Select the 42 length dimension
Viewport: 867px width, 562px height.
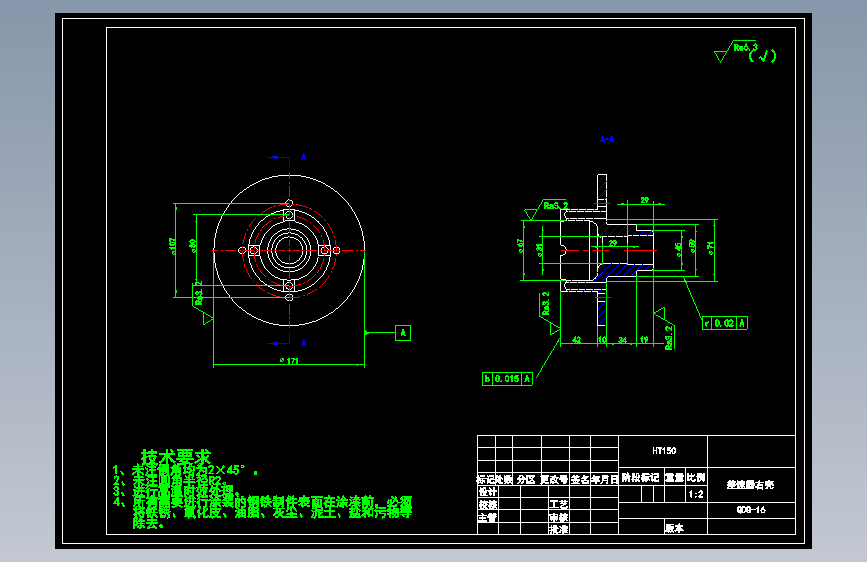click(576, 340)
